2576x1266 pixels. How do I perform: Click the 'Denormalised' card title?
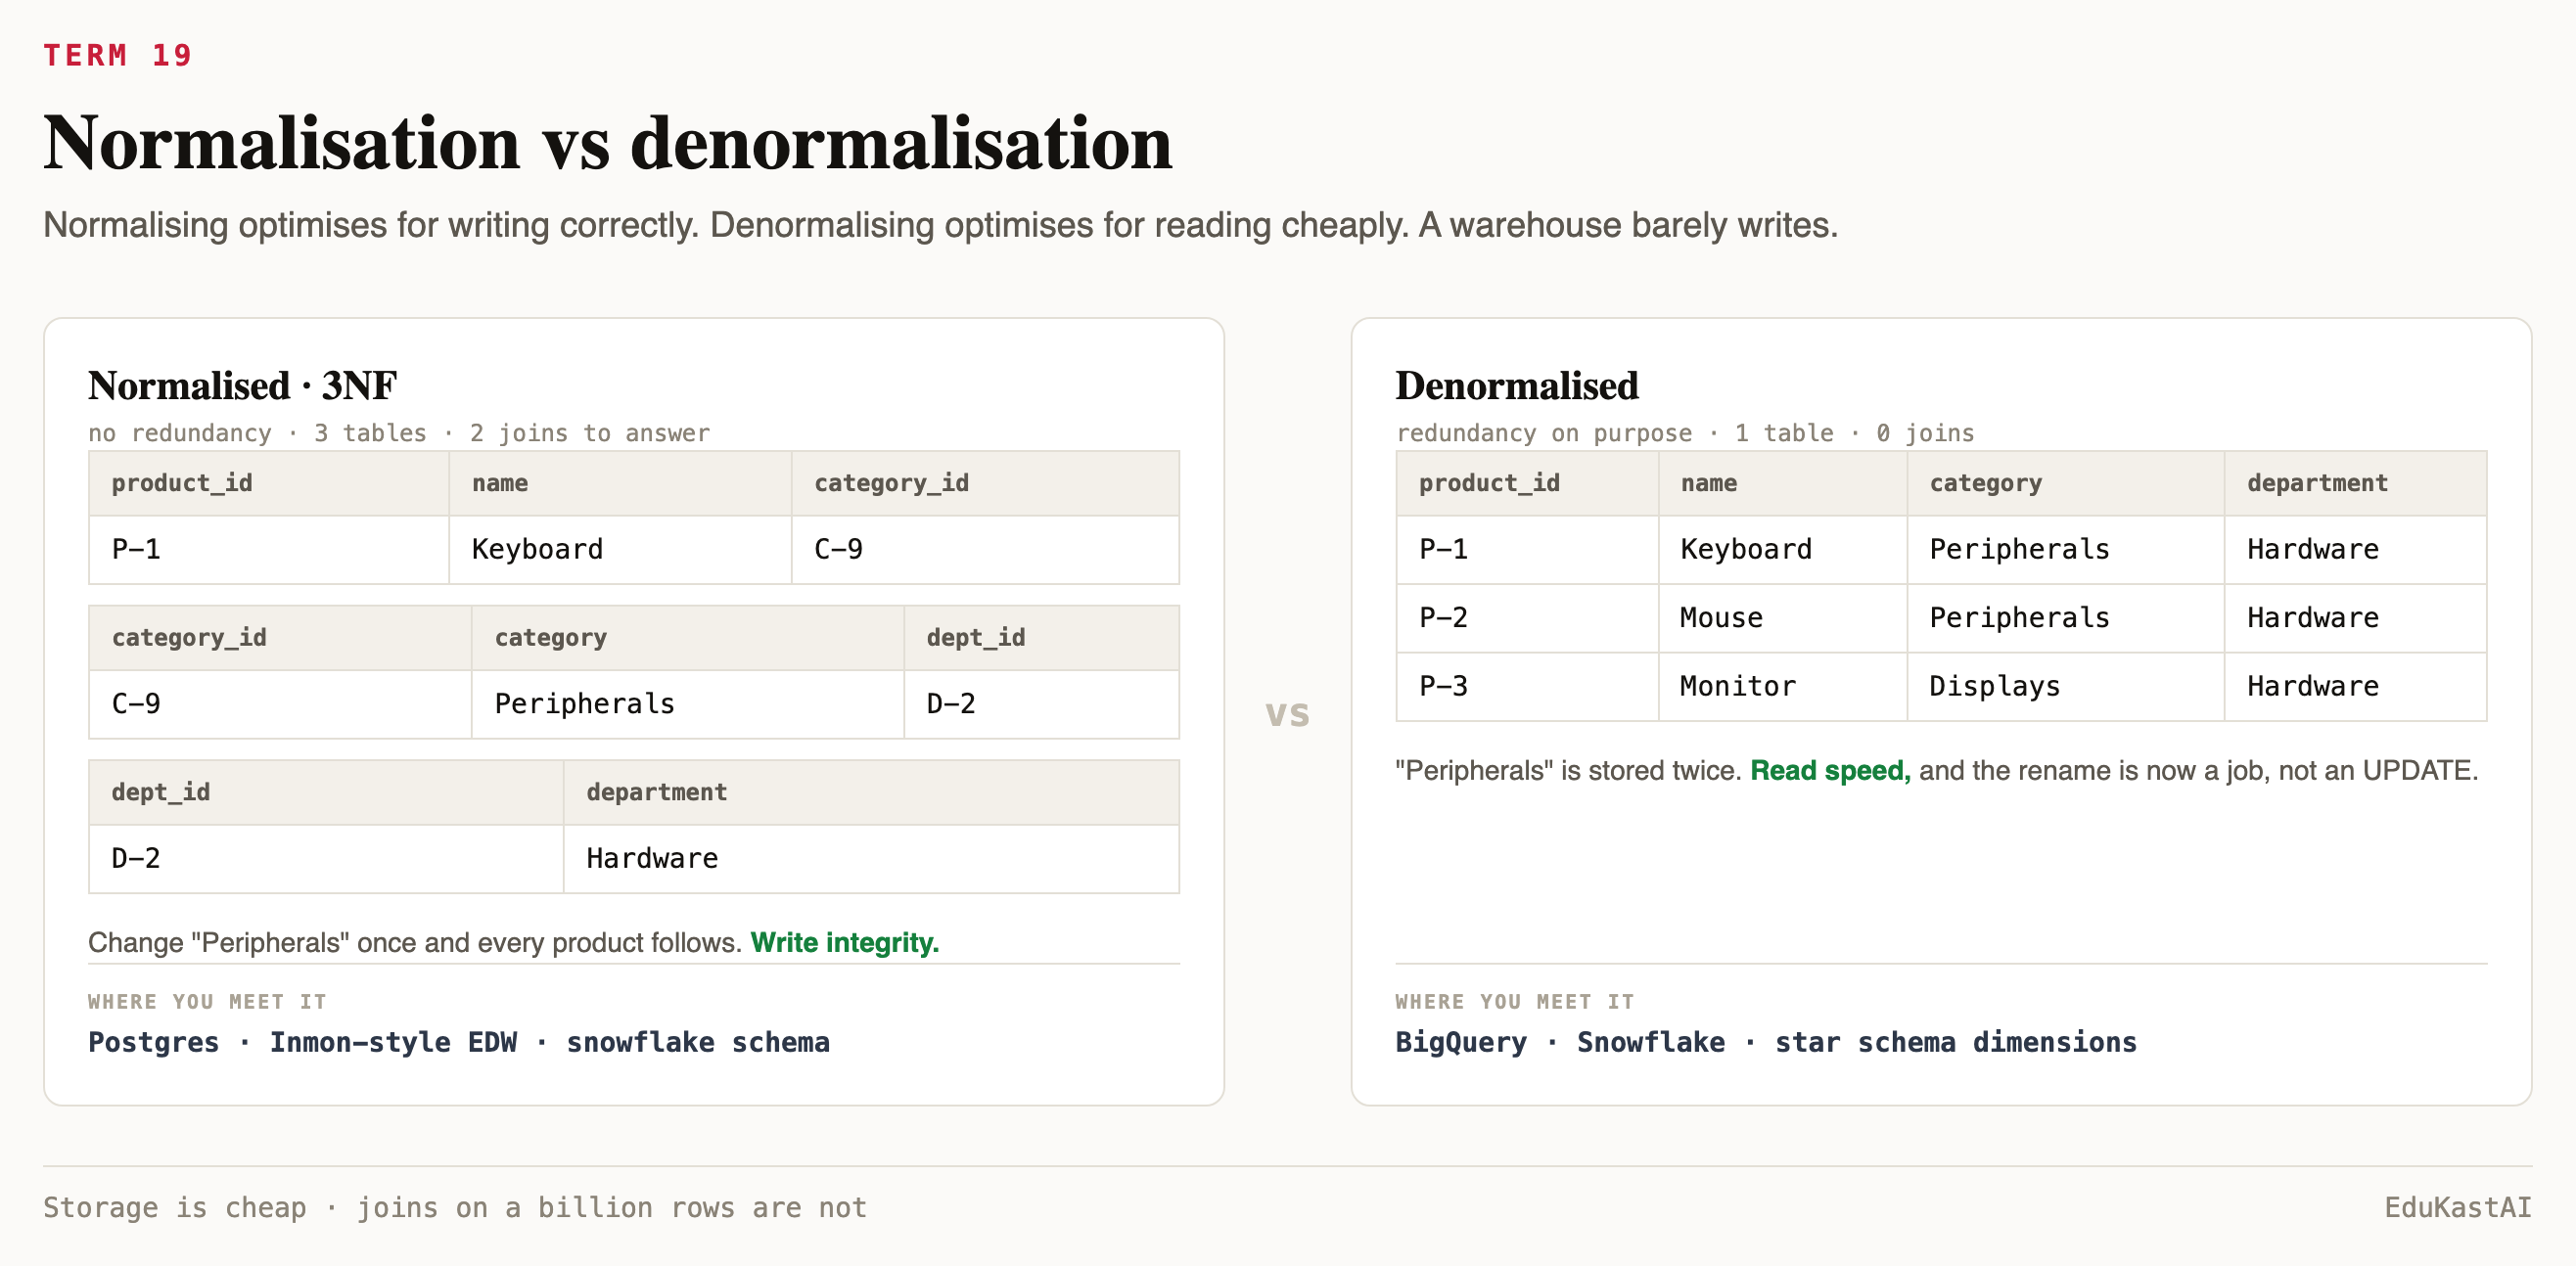click(1516, 386)
